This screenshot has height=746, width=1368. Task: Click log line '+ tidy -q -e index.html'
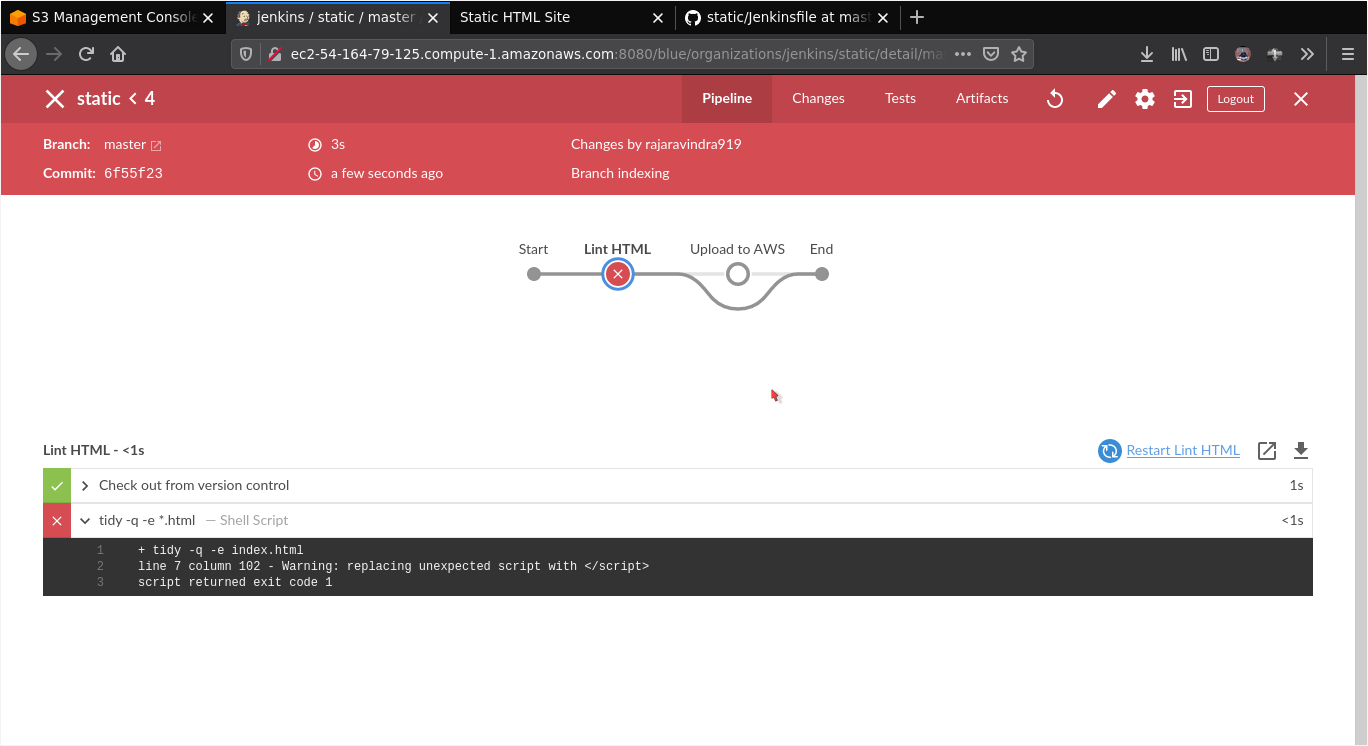point(221,551)
